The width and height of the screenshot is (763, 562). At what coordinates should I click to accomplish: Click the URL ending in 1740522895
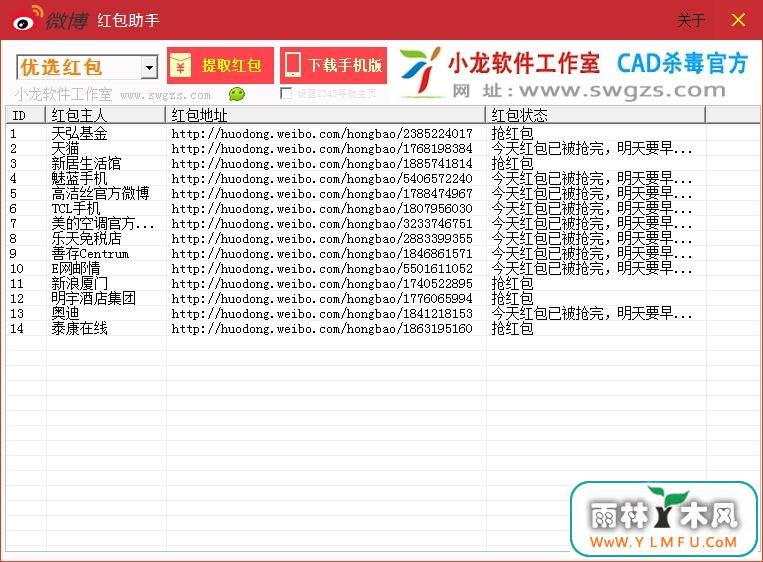(x=322, y=284)
